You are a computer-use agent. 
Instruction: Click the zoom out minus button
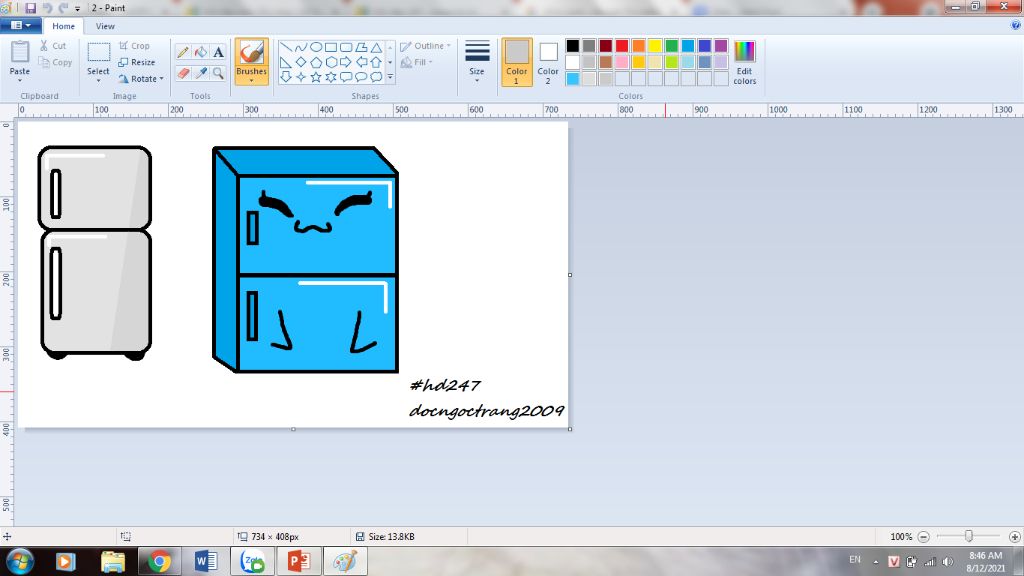tap(923, 537)
